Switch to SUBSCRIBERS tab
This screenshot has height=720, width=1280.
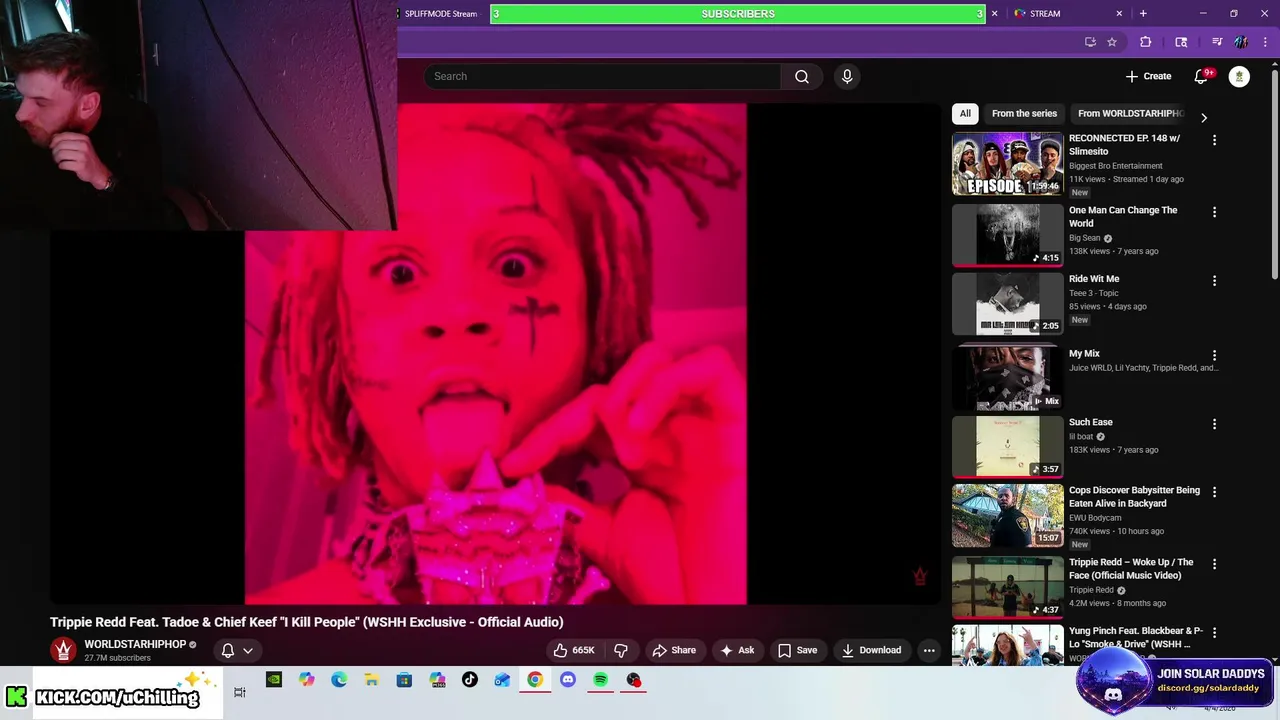coord(738,13)
